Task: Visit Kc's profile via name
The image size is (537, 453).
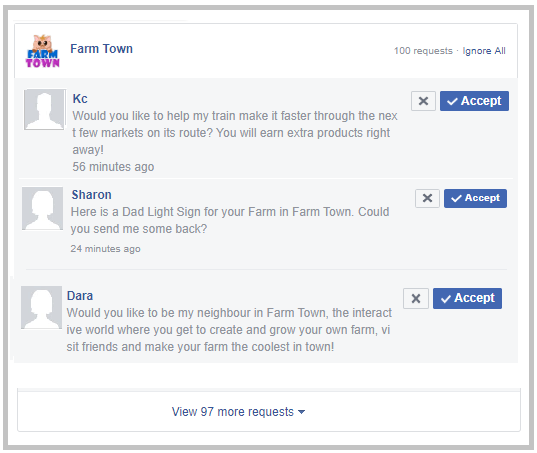Action: click(80, 99)
